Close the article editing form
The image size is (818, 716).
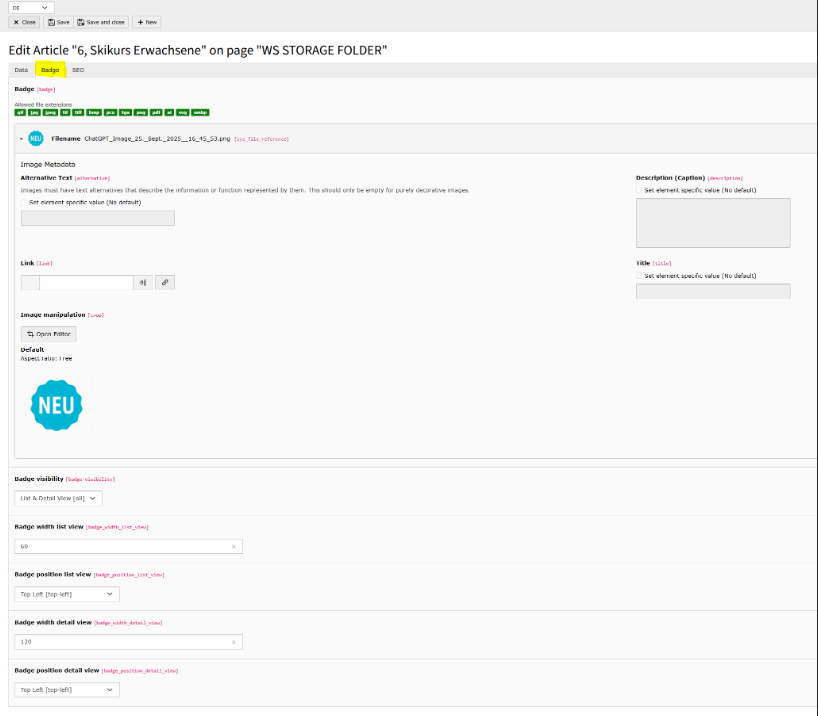[x=24, y=22]
